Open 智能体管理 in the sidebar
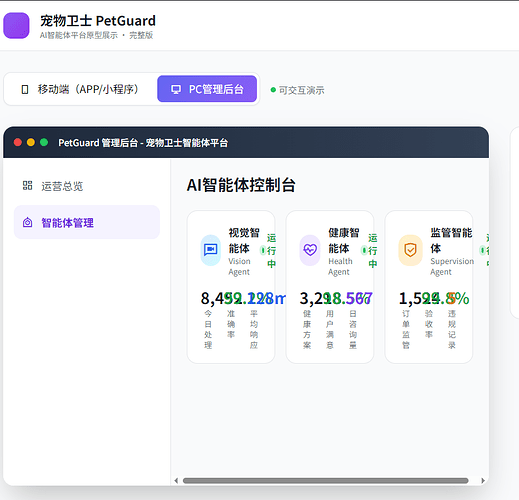519x500 pixels. [x=87, y=222]
